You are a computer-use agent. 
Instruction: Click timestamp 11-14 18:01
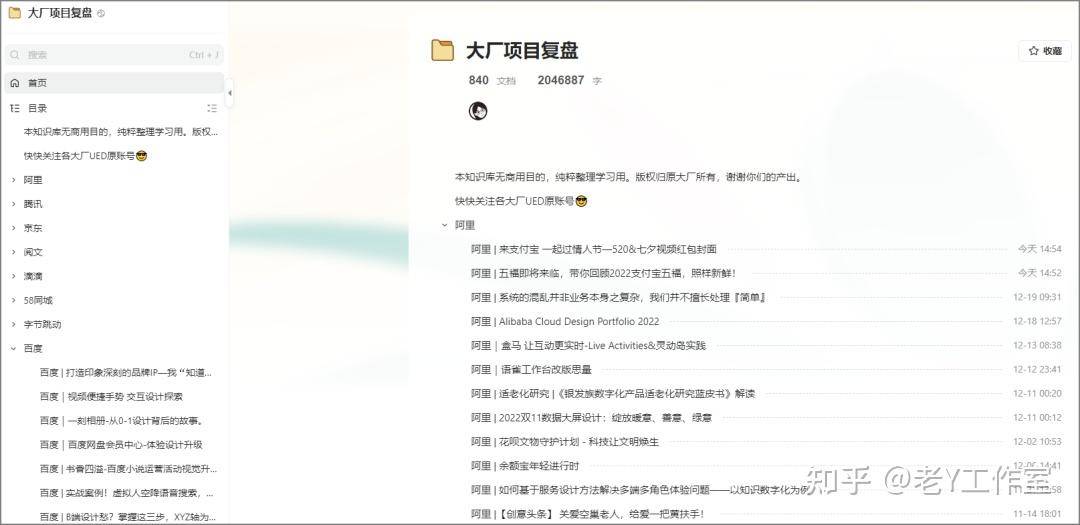[x=1037, y=514]
